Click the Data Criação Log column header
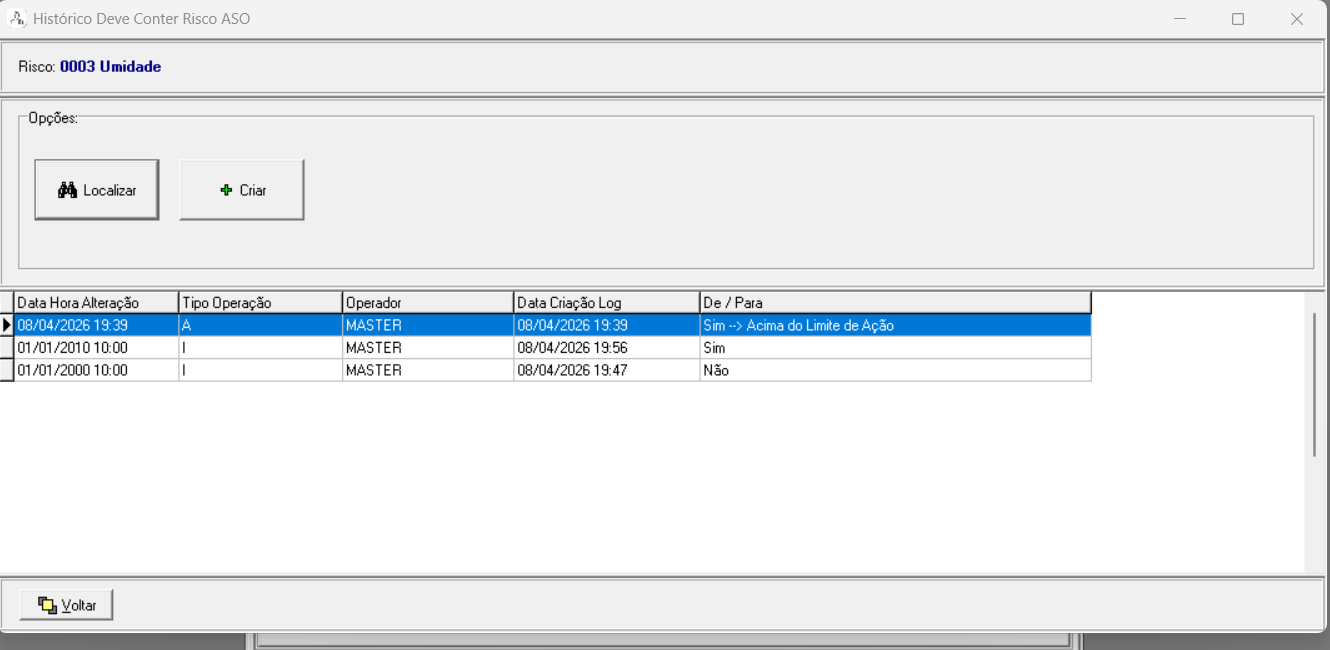 pos(606,303)
